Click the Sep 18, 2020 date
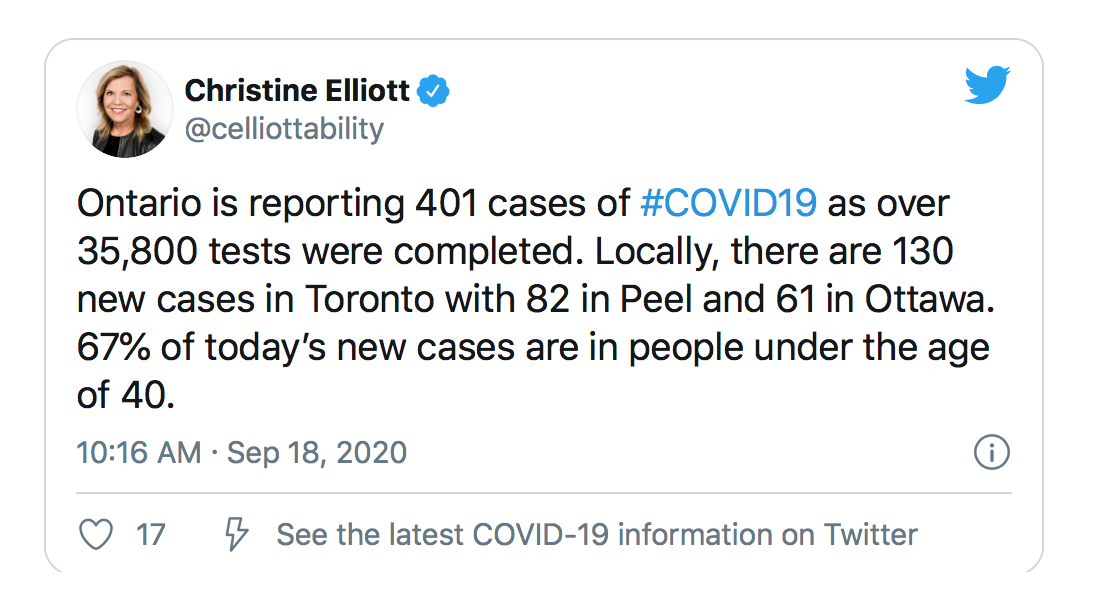 click(316, 453)
